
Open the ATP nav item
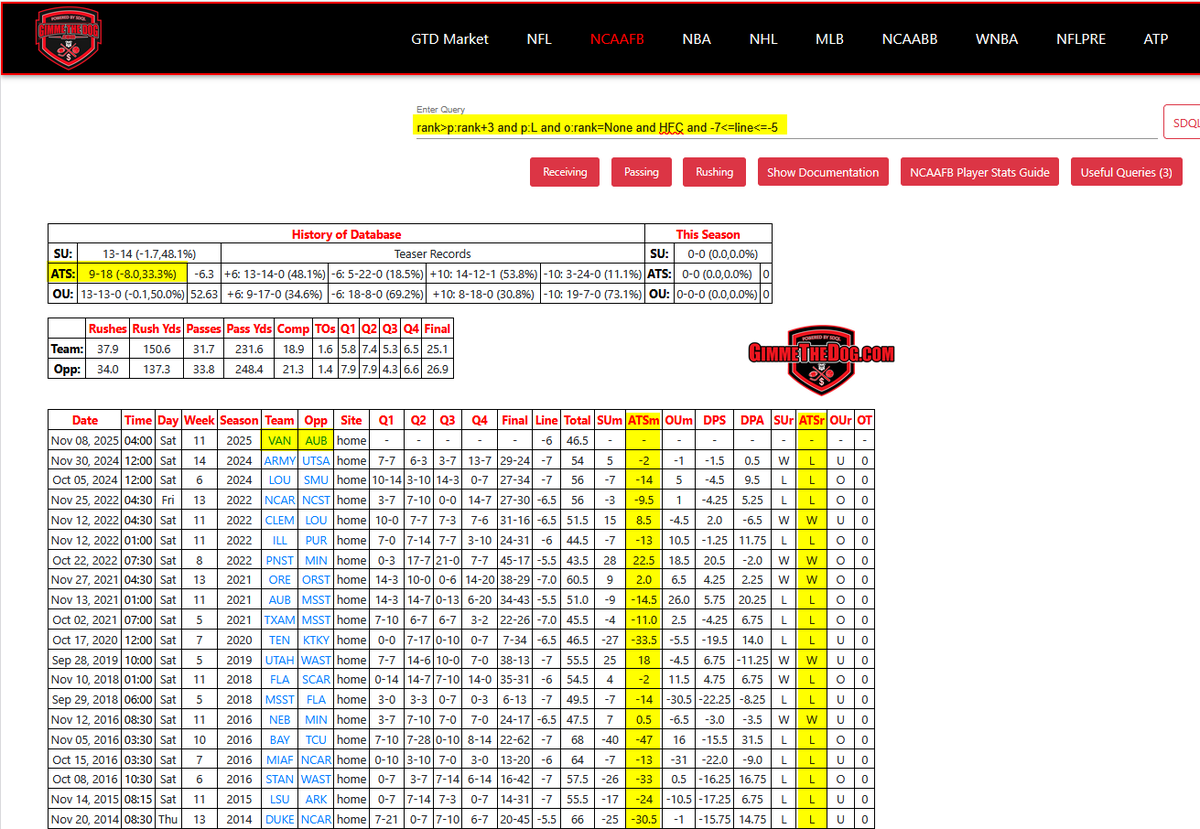[x=1155, y=39]
